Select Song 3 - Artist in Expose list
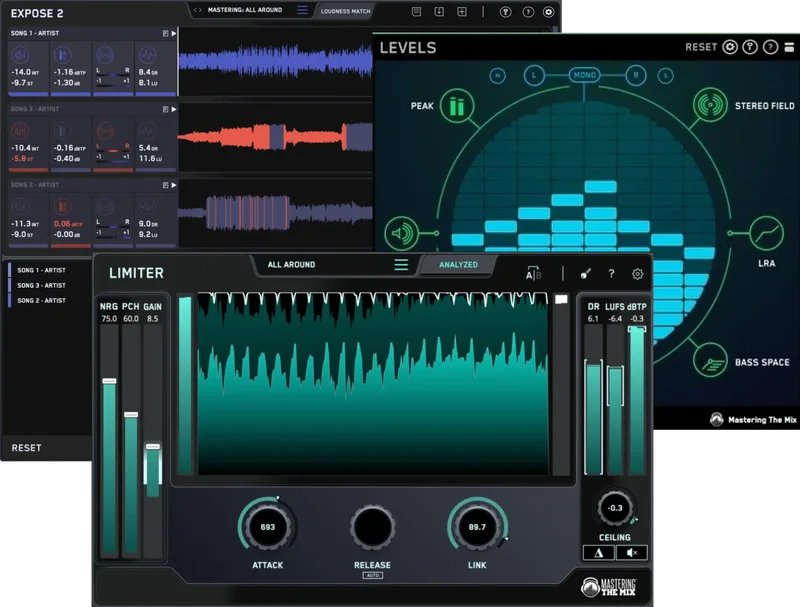 41,286
